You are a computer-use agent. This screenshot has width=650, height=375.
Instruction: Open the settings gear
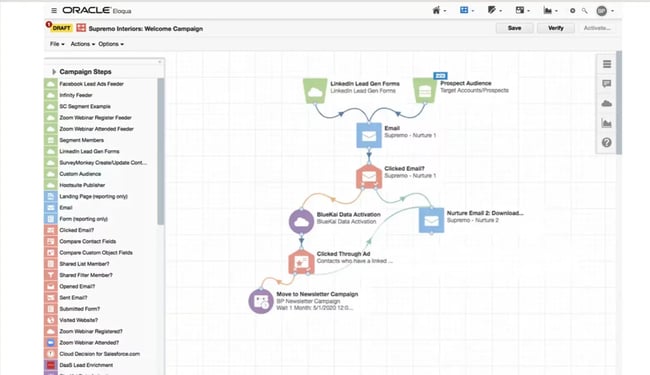point(572,11)
